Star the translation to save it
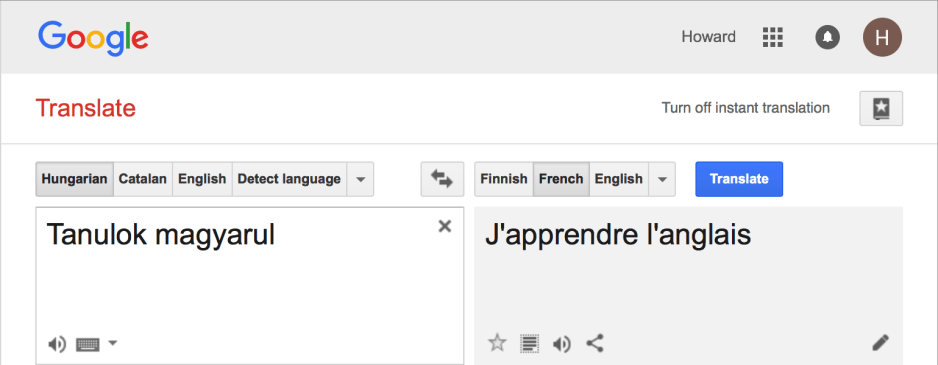 (497, 343)
